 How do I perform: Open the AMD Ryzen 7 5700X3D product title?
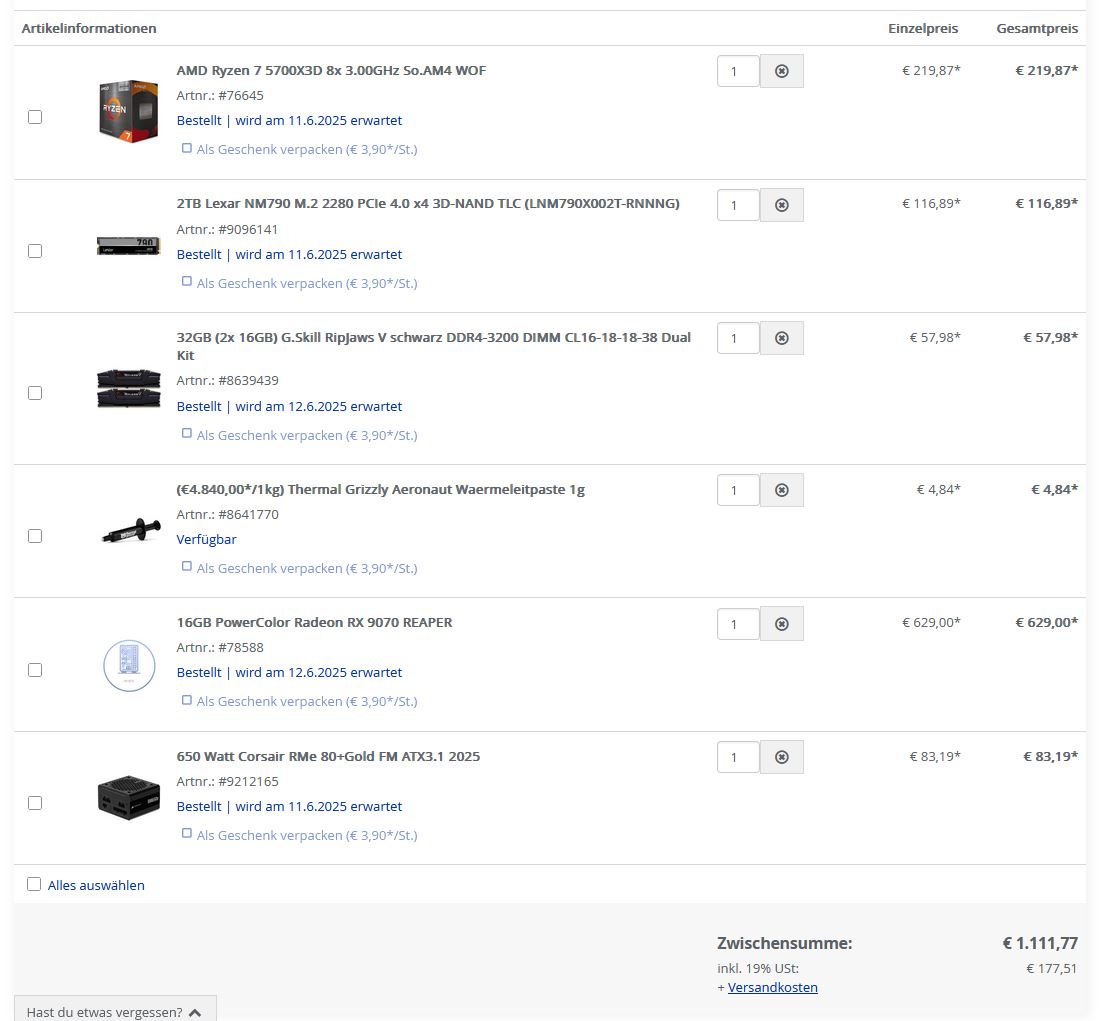(331, 71)
